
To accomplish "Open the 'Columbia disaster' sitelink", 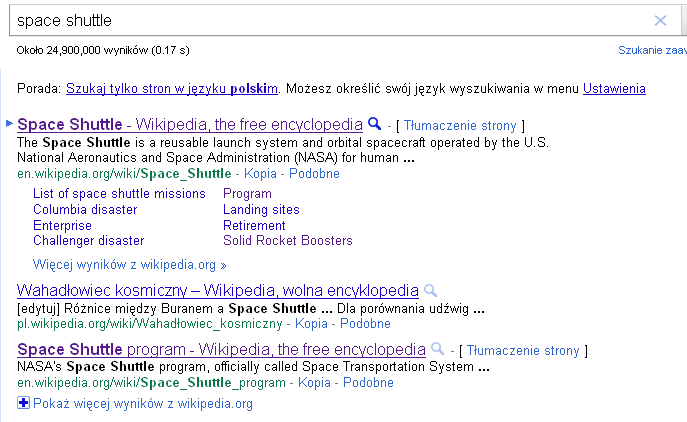I will (85, 210).
